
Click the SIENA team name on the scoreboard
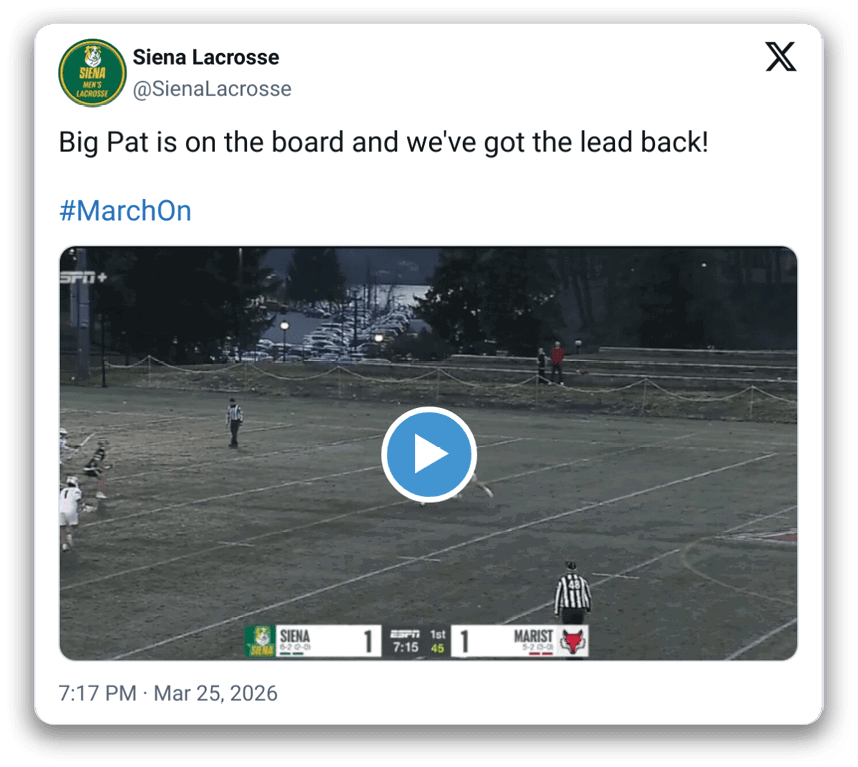[295, 636]
